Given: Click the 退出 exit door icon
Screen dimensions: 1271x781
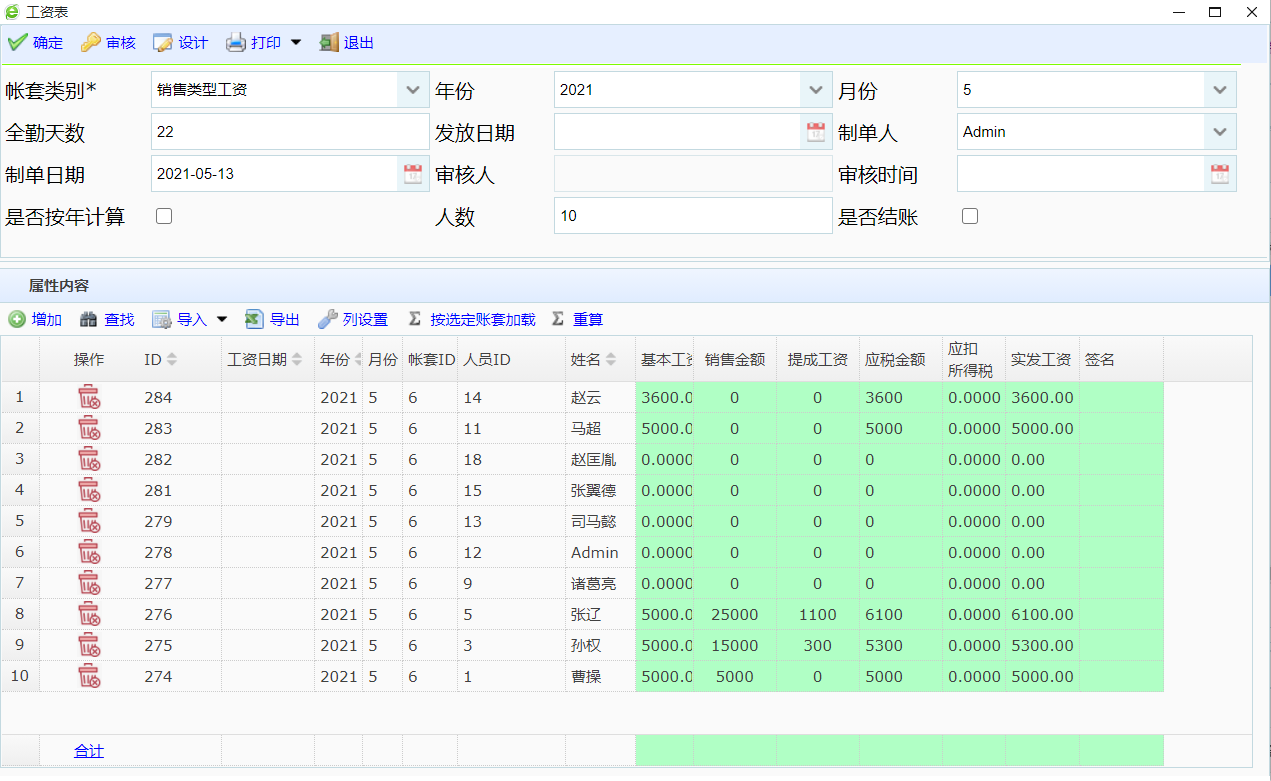Looking at the screenshot, I should point(329,43).
